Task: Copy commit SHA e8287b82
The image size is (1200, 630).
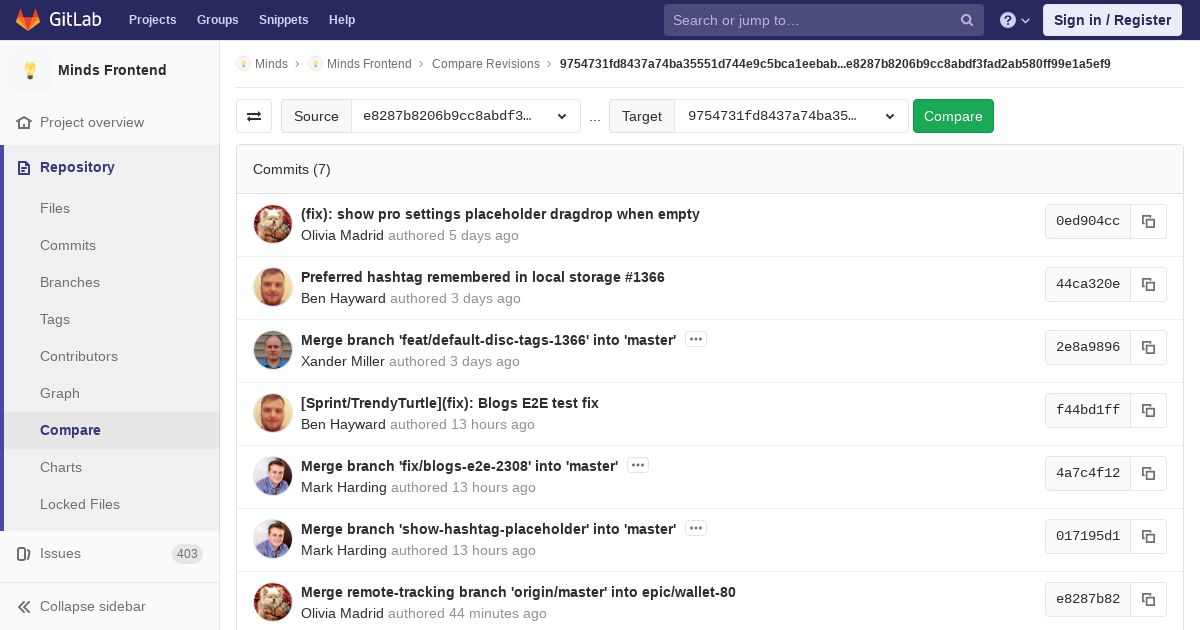Action: pyautogui.click(x=1148, y=599)
